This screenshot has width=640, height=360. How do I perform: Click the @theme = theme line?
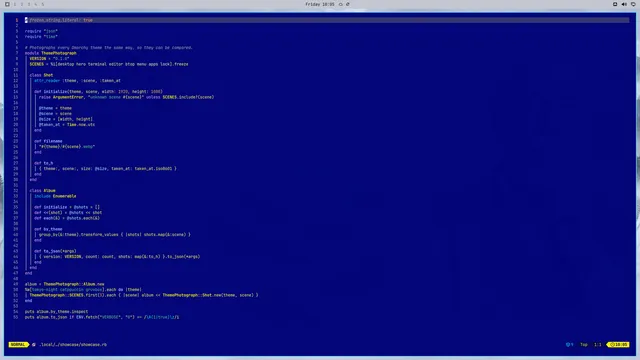[x=55, y=108]
